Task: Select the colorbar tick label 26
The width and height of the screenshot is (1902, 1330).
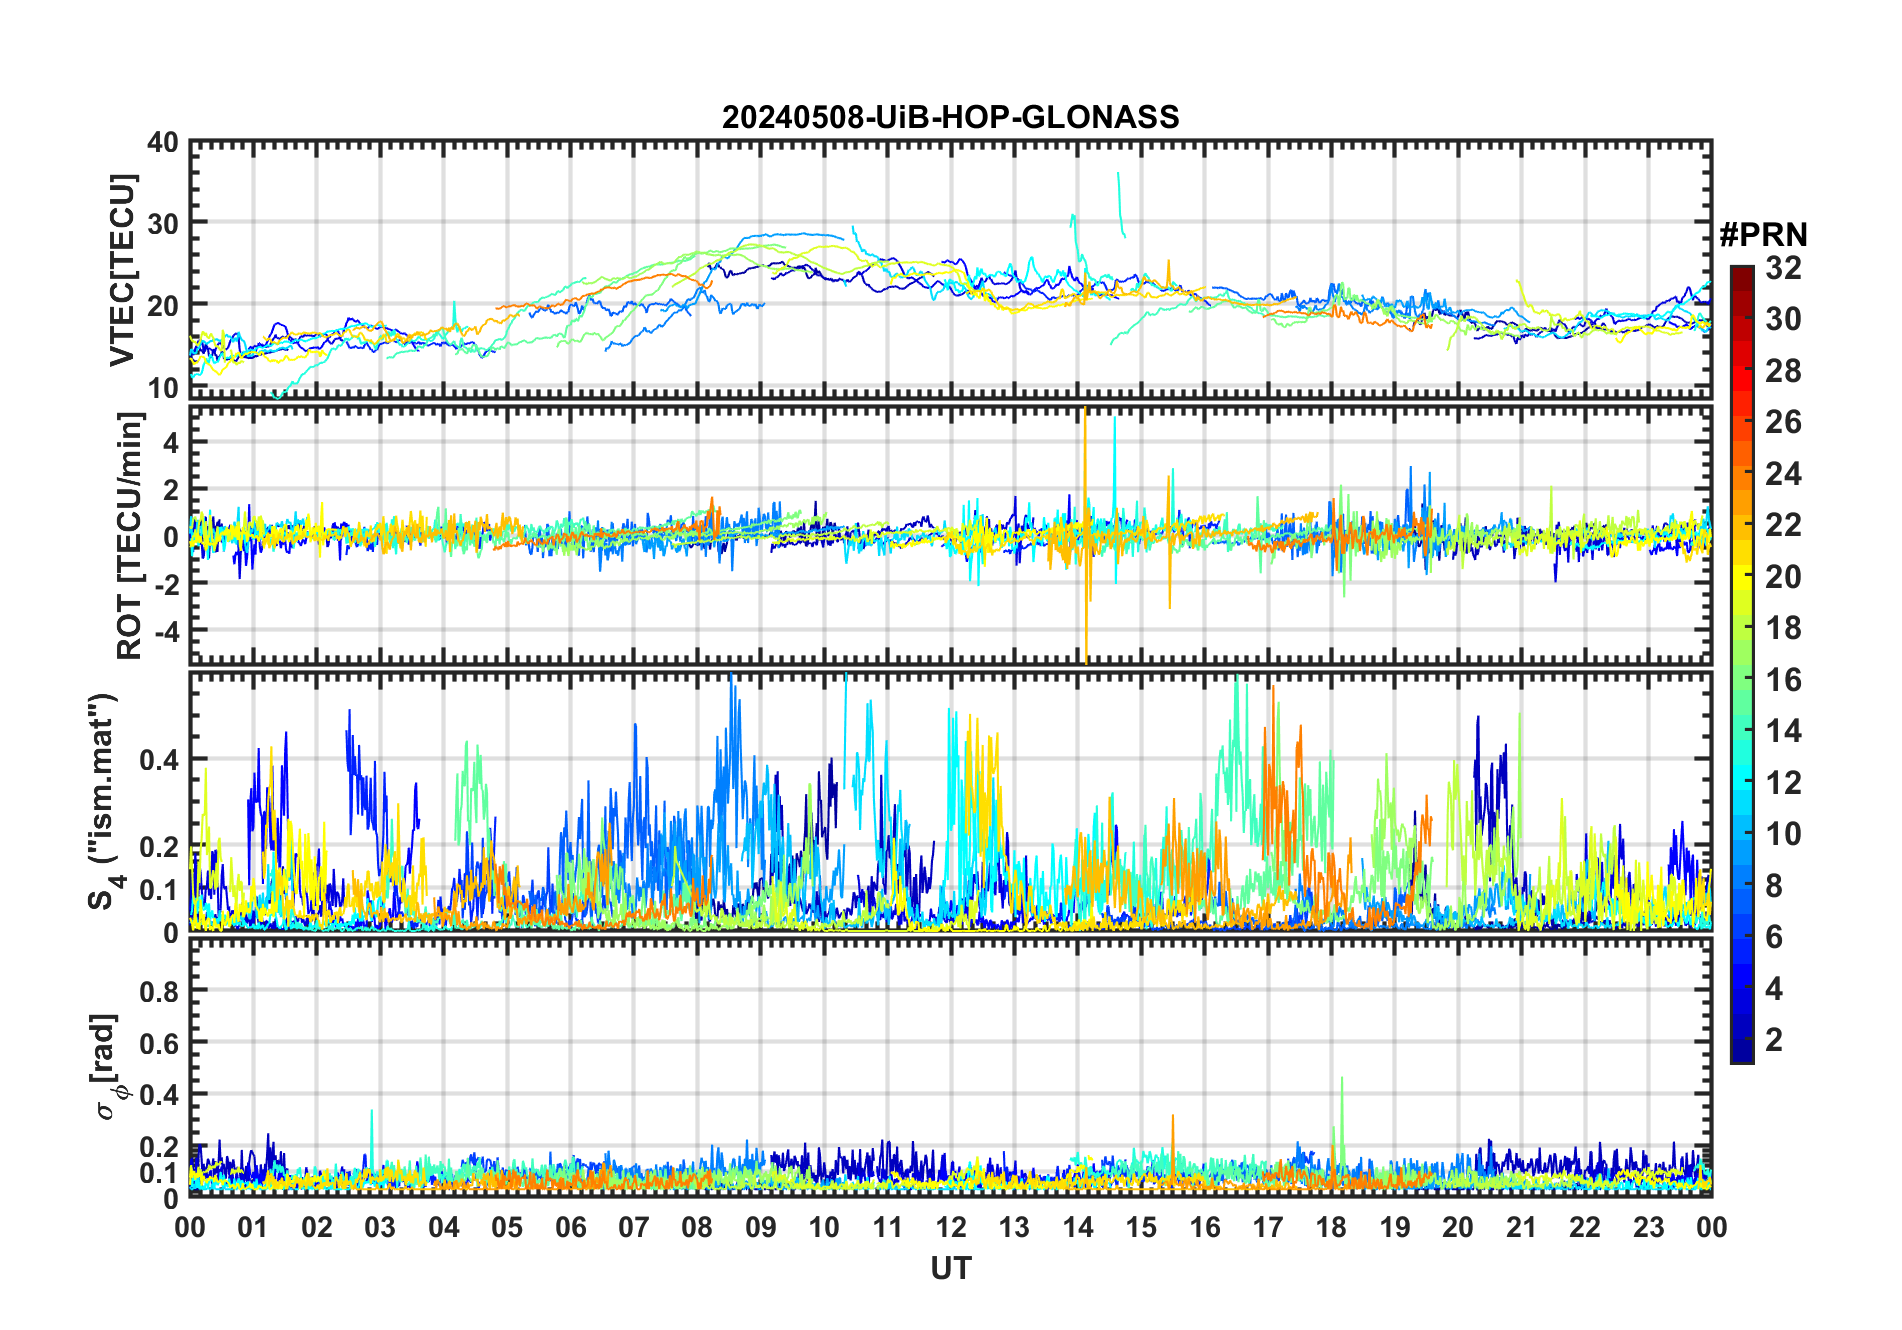Action: click(x=1783, y=422)
